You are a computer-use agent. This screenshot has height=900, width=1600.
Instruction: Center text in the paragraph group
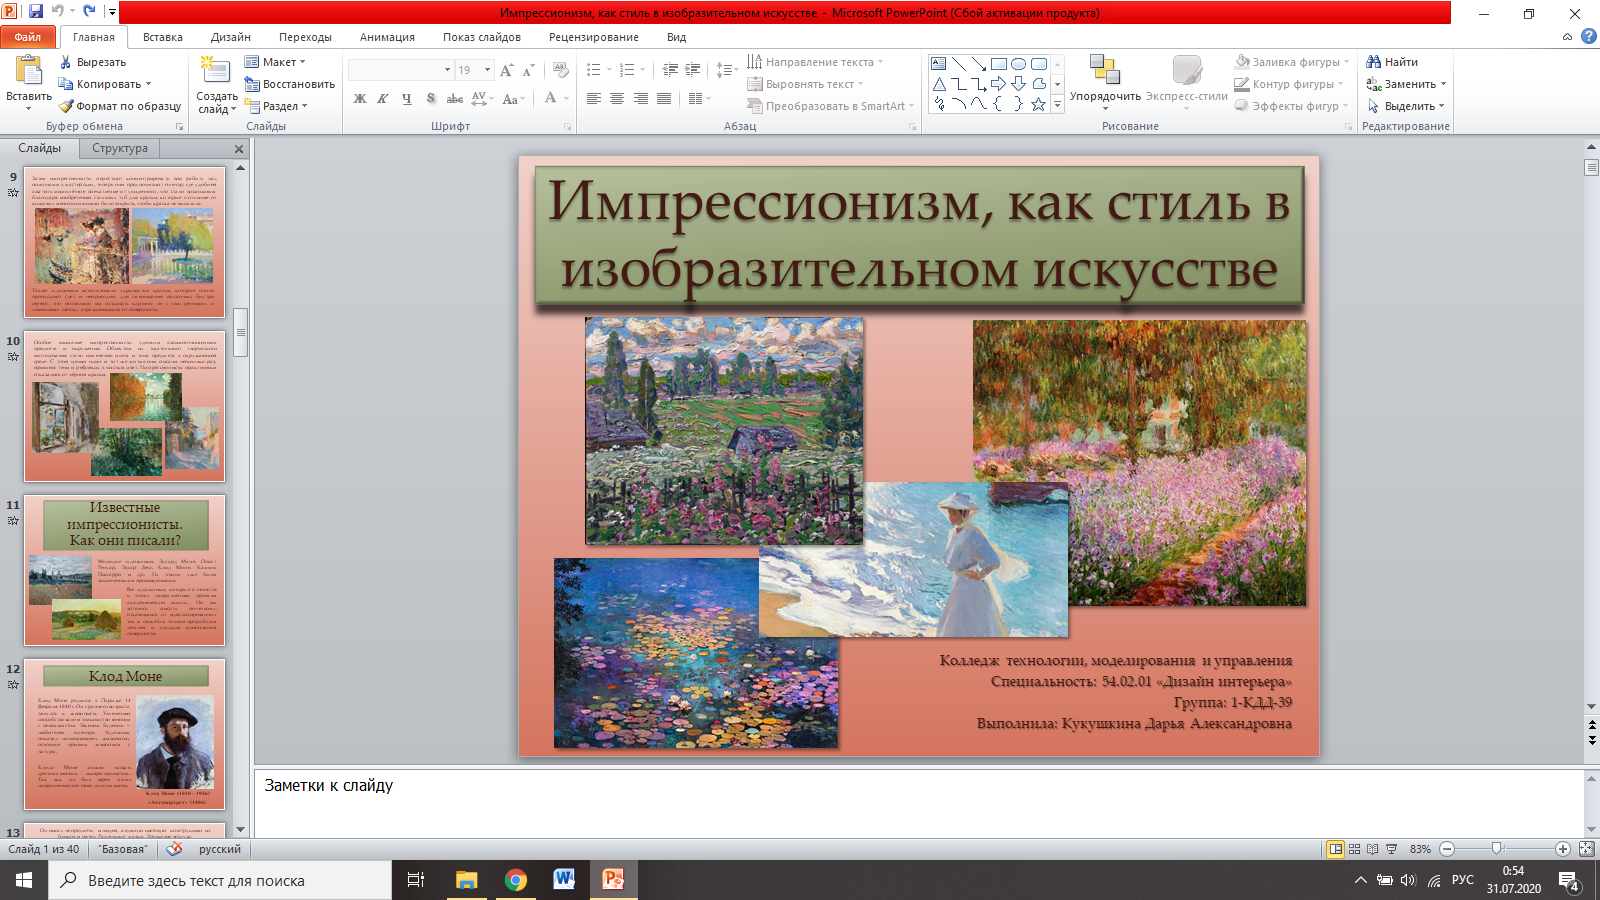point(617,98)
